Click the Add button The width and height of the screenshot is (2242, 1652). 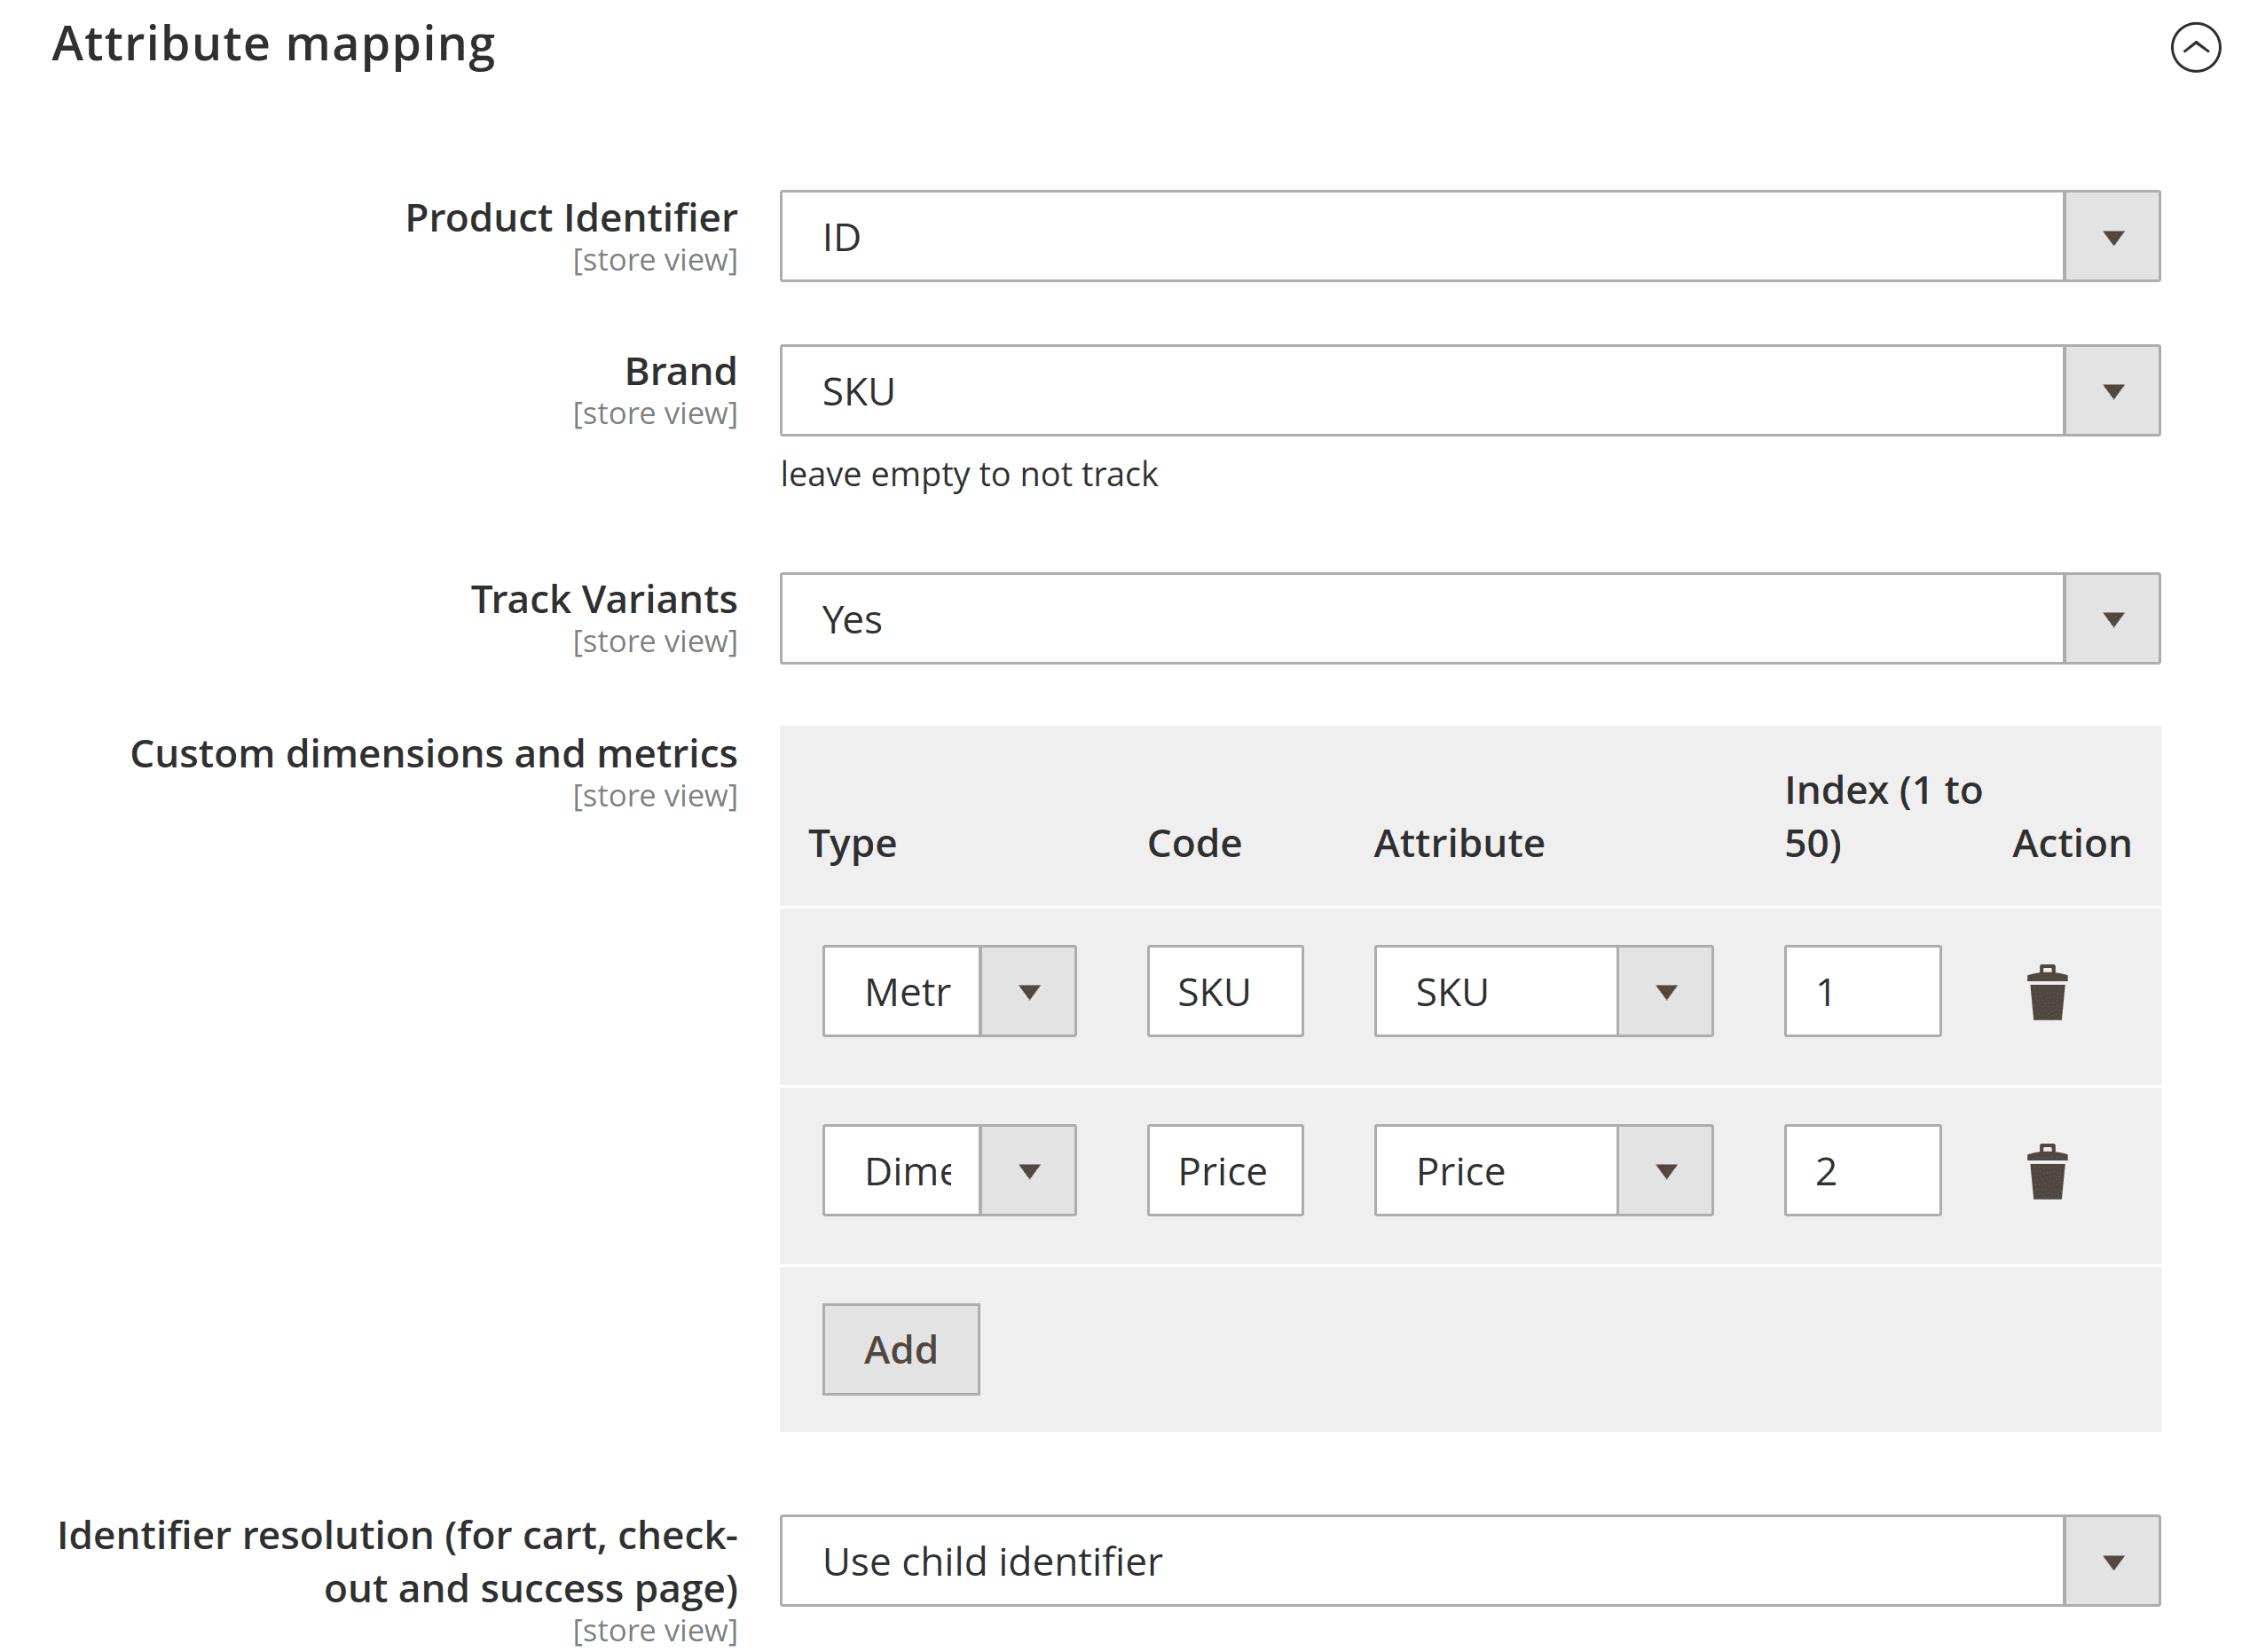click(900, 1349)
